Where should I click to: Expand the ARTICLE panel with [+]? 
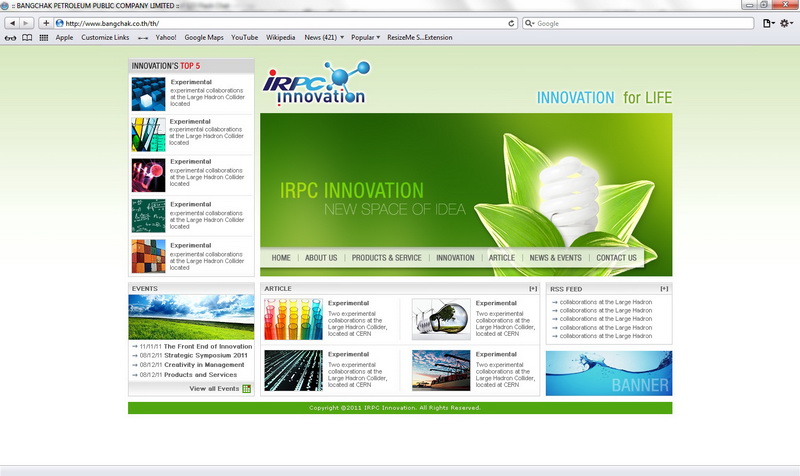tap(533, 288)
